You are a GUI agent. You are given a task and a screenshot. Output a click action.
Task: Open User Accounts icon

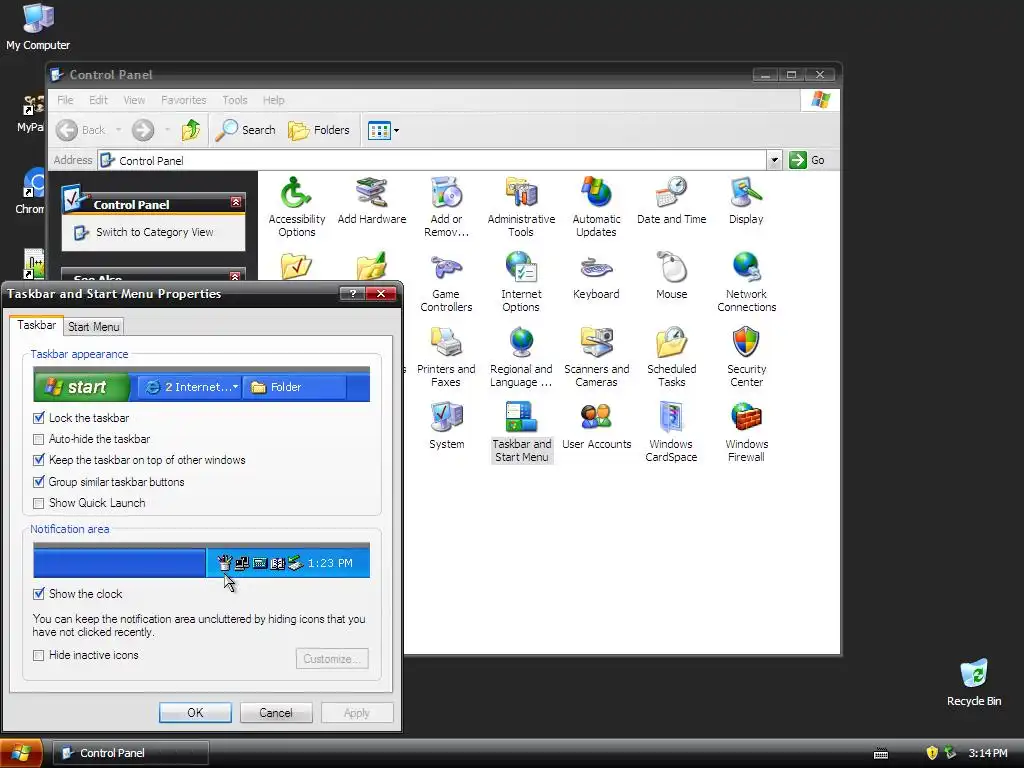(596, 426)
